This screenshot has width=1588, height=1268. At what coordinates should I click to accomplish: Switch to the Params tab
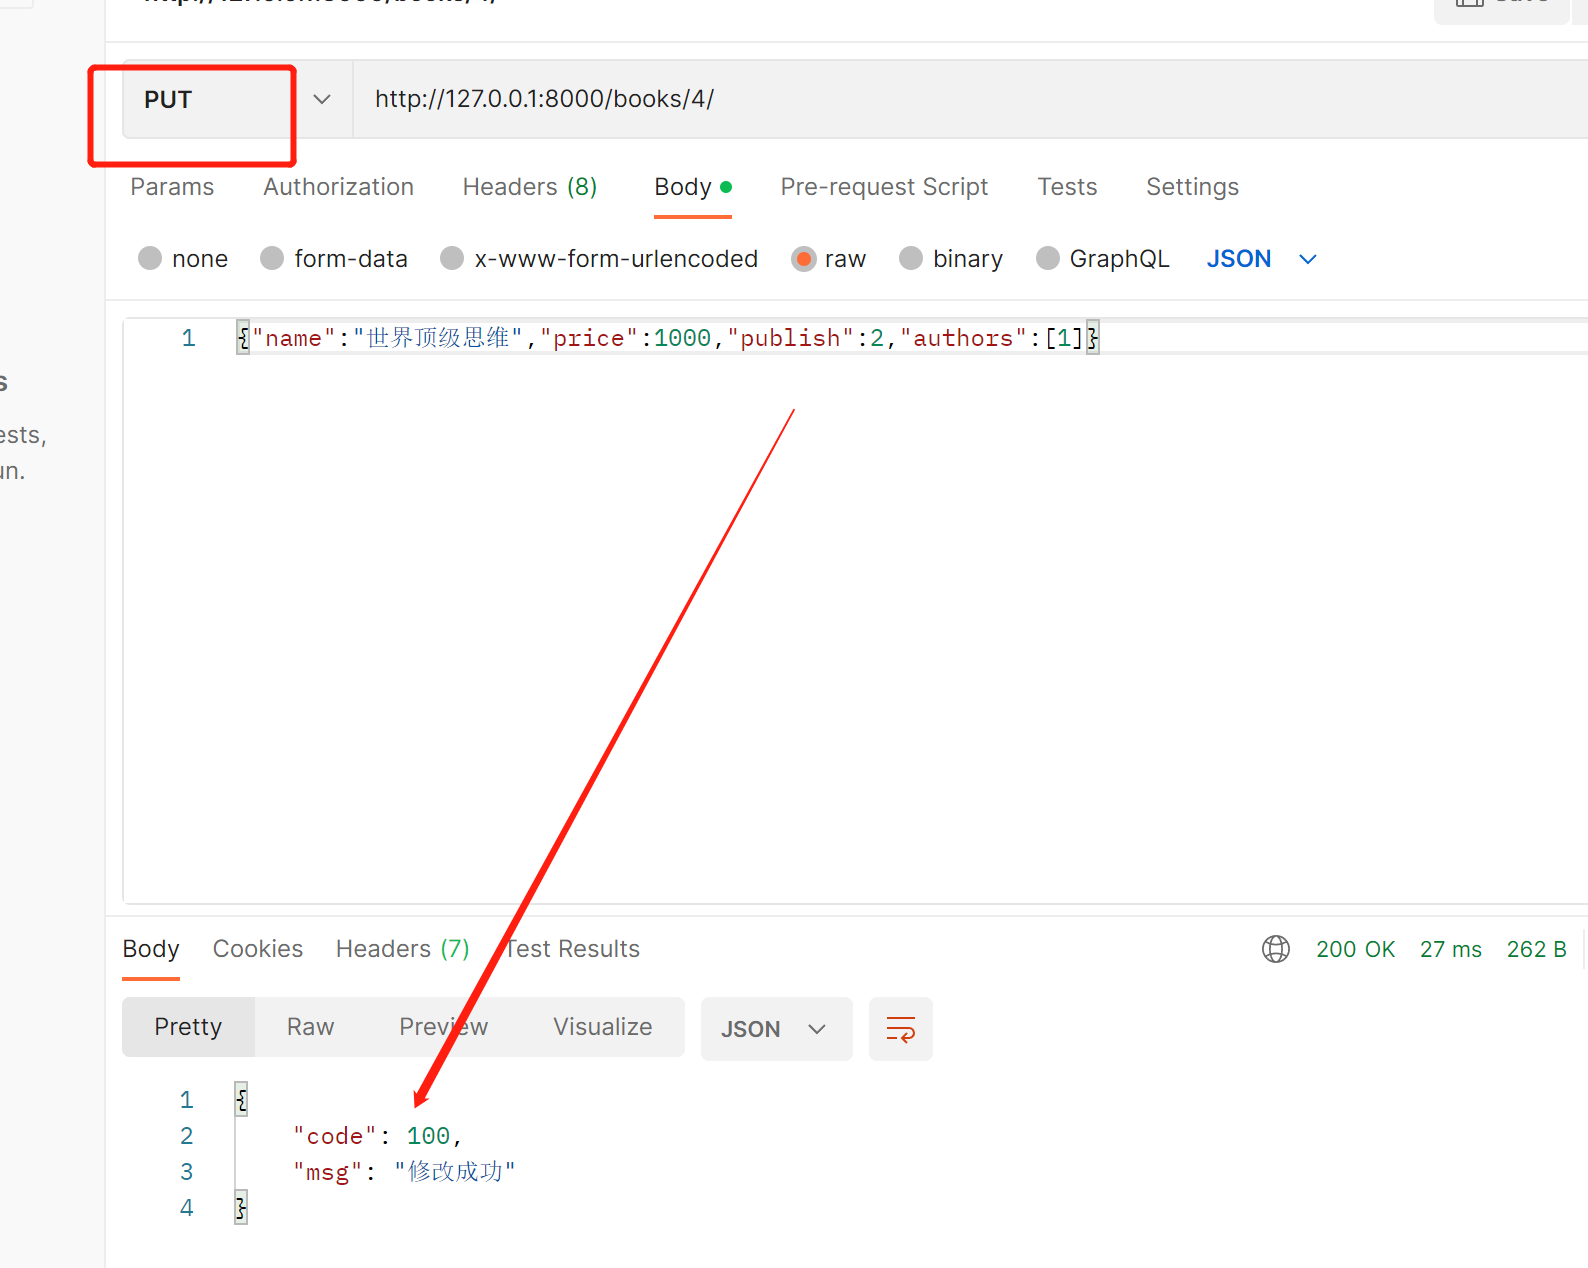pos(172,187)
